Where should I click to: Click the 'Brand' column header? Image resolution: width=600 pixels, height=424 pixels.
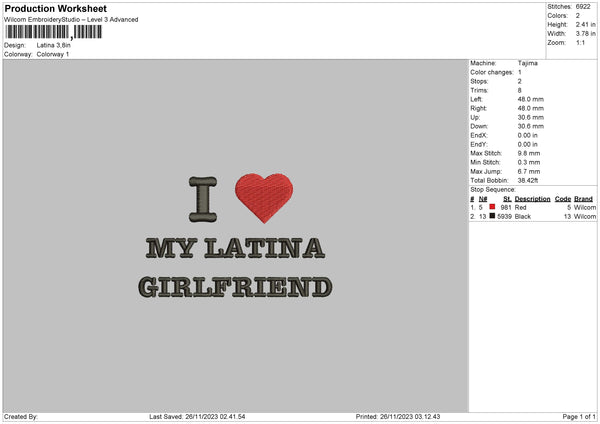pos(584,199)
